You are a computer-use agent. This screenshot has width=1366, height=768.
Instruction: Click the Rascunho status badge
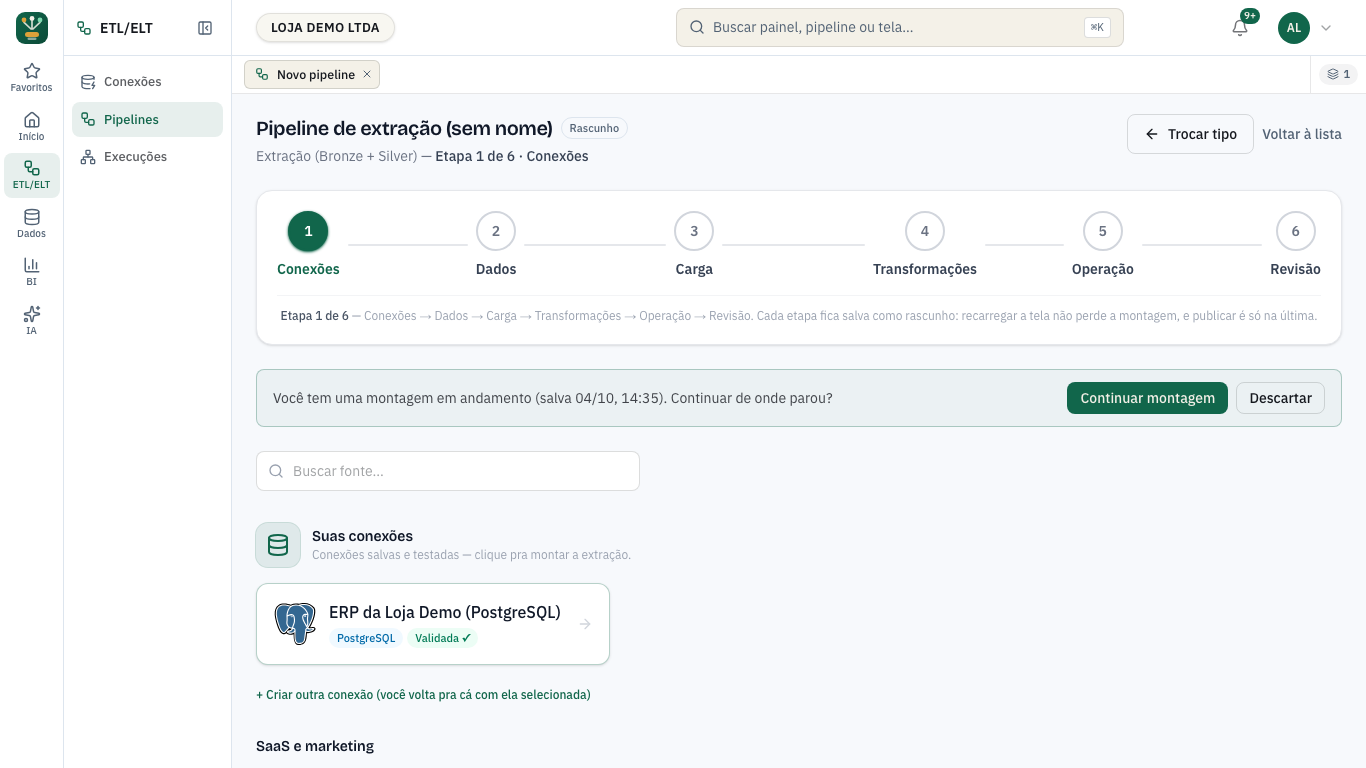(x=594, y=128)
